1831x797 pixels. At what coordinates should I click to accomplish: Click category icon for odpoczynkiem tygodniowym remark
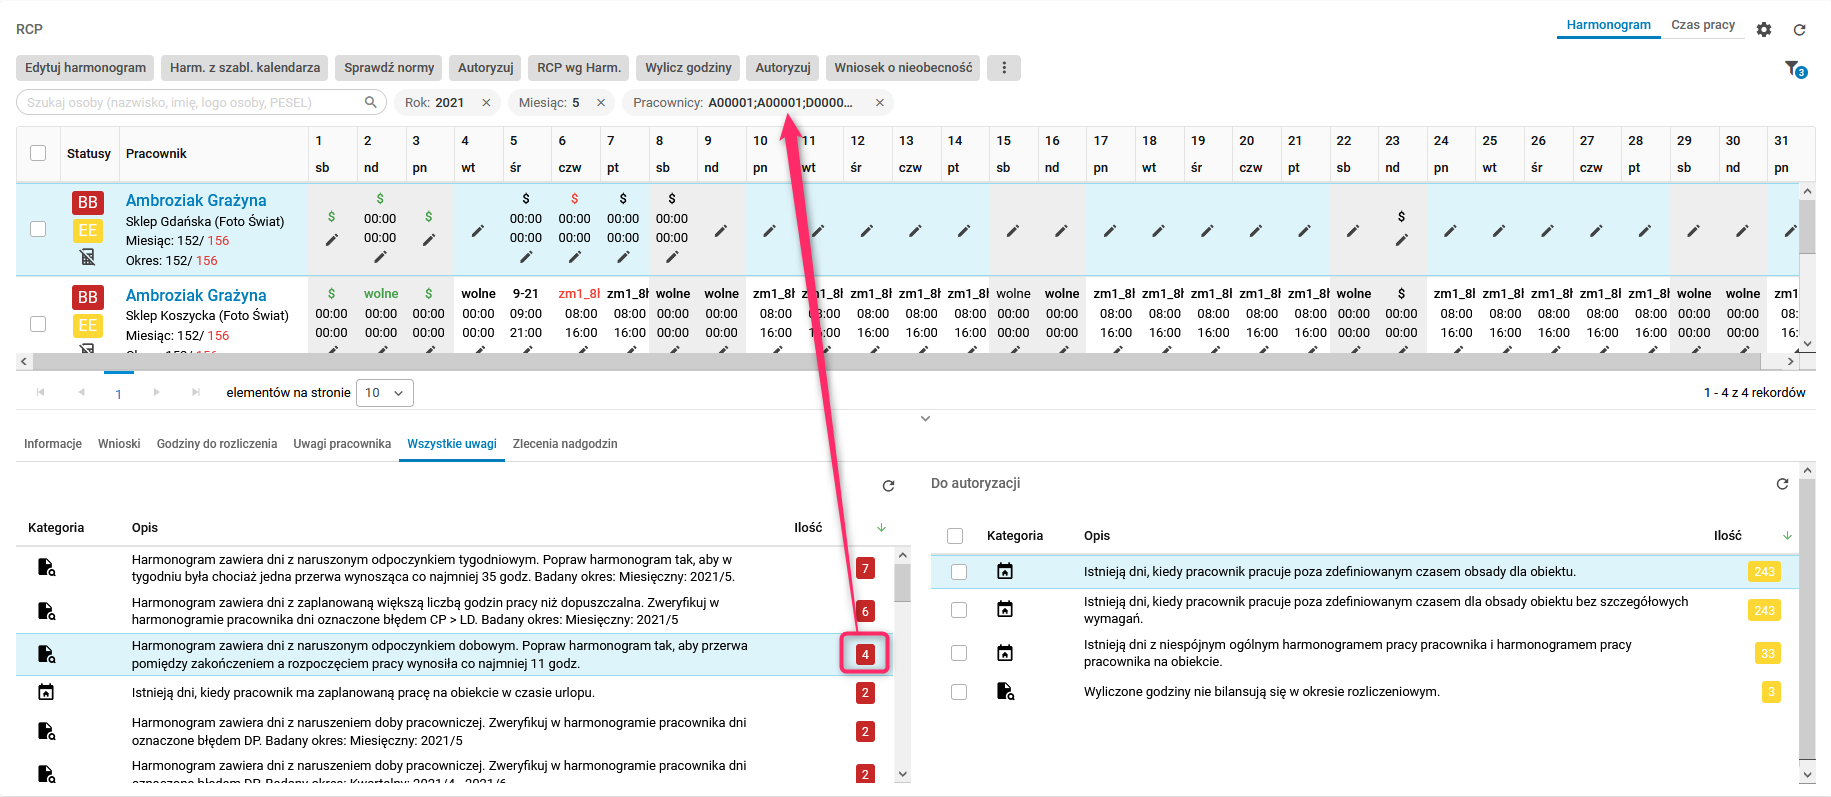click(x=46, y=568)
